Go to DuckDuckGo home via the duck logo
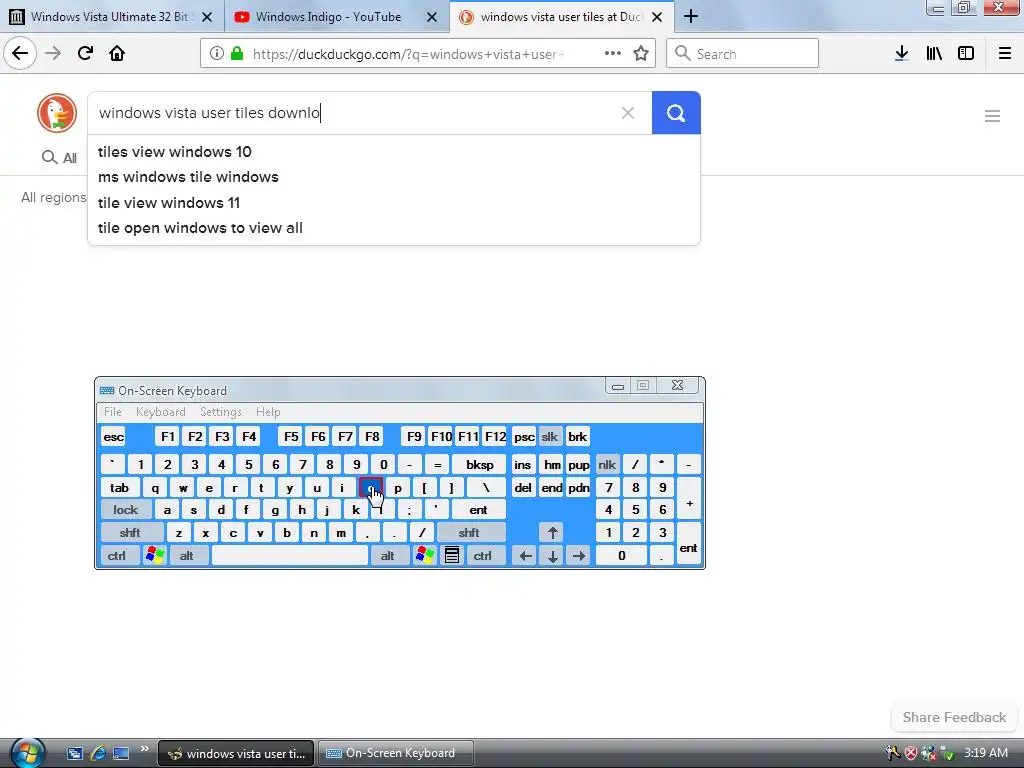This screenshot has width=1024, height=768. coord(57,113)
